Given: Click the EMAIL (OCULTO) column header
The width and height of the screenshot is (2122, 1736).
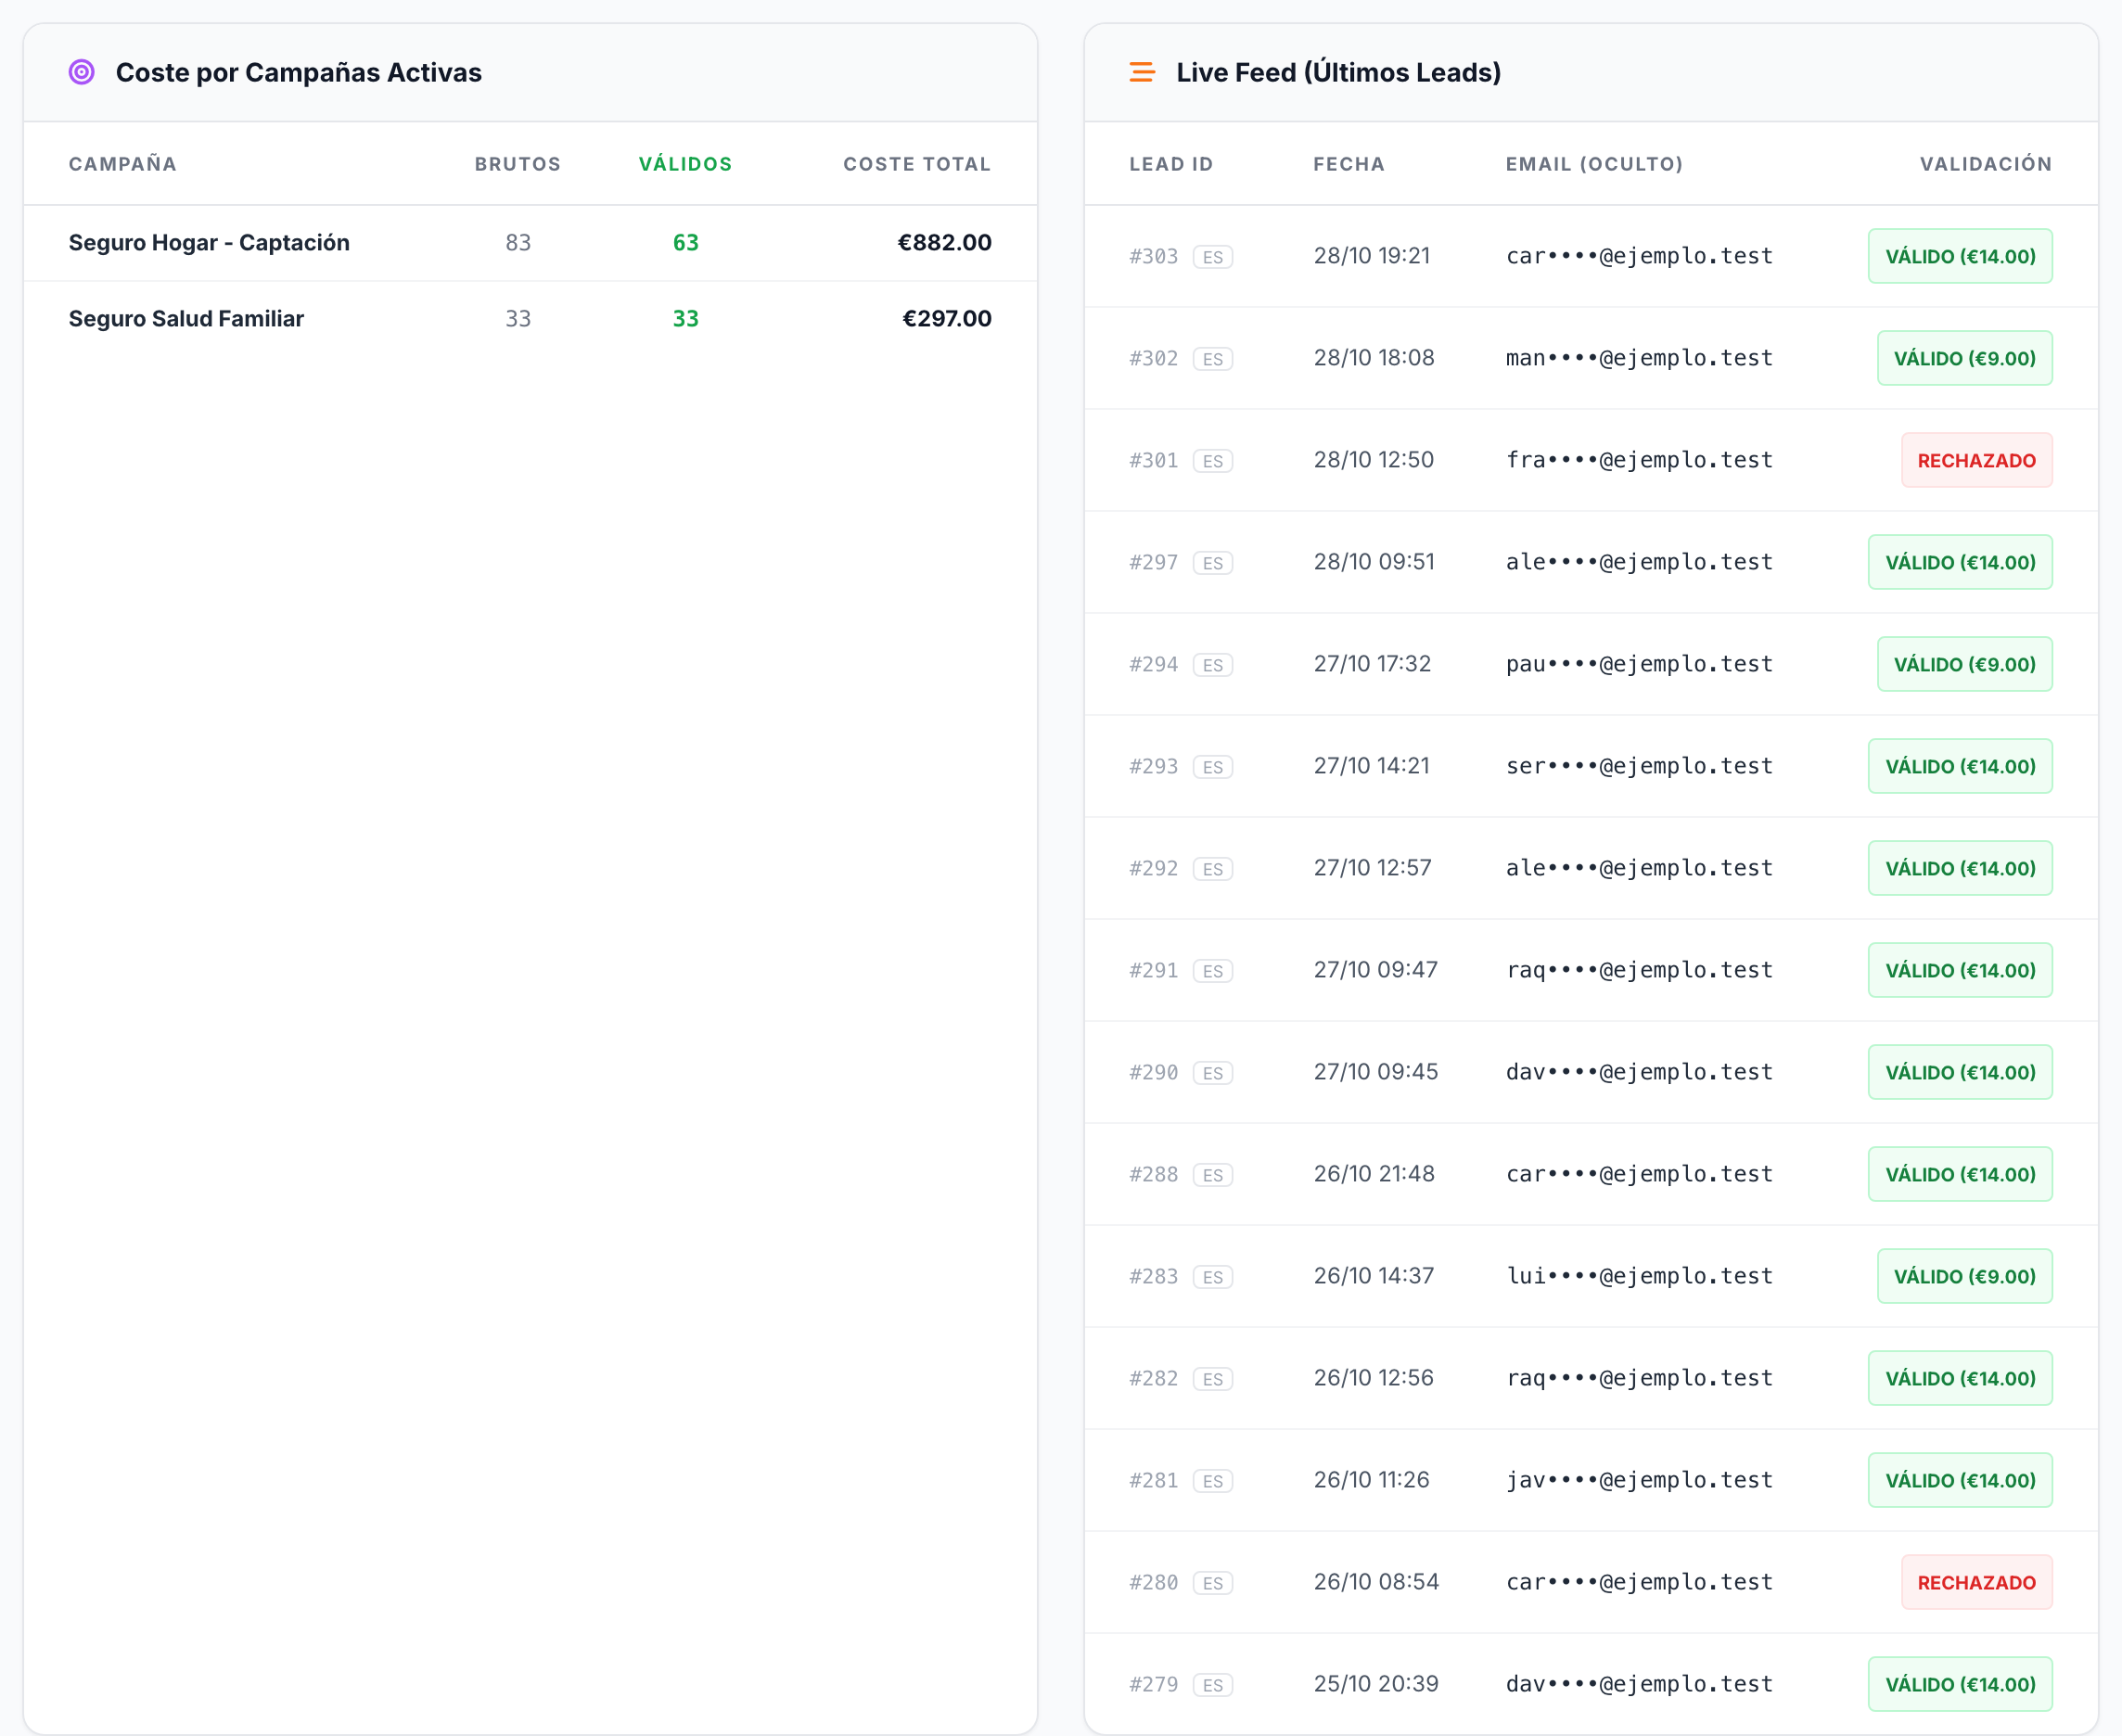Looking at the screenshot, I should point(1595,164).
